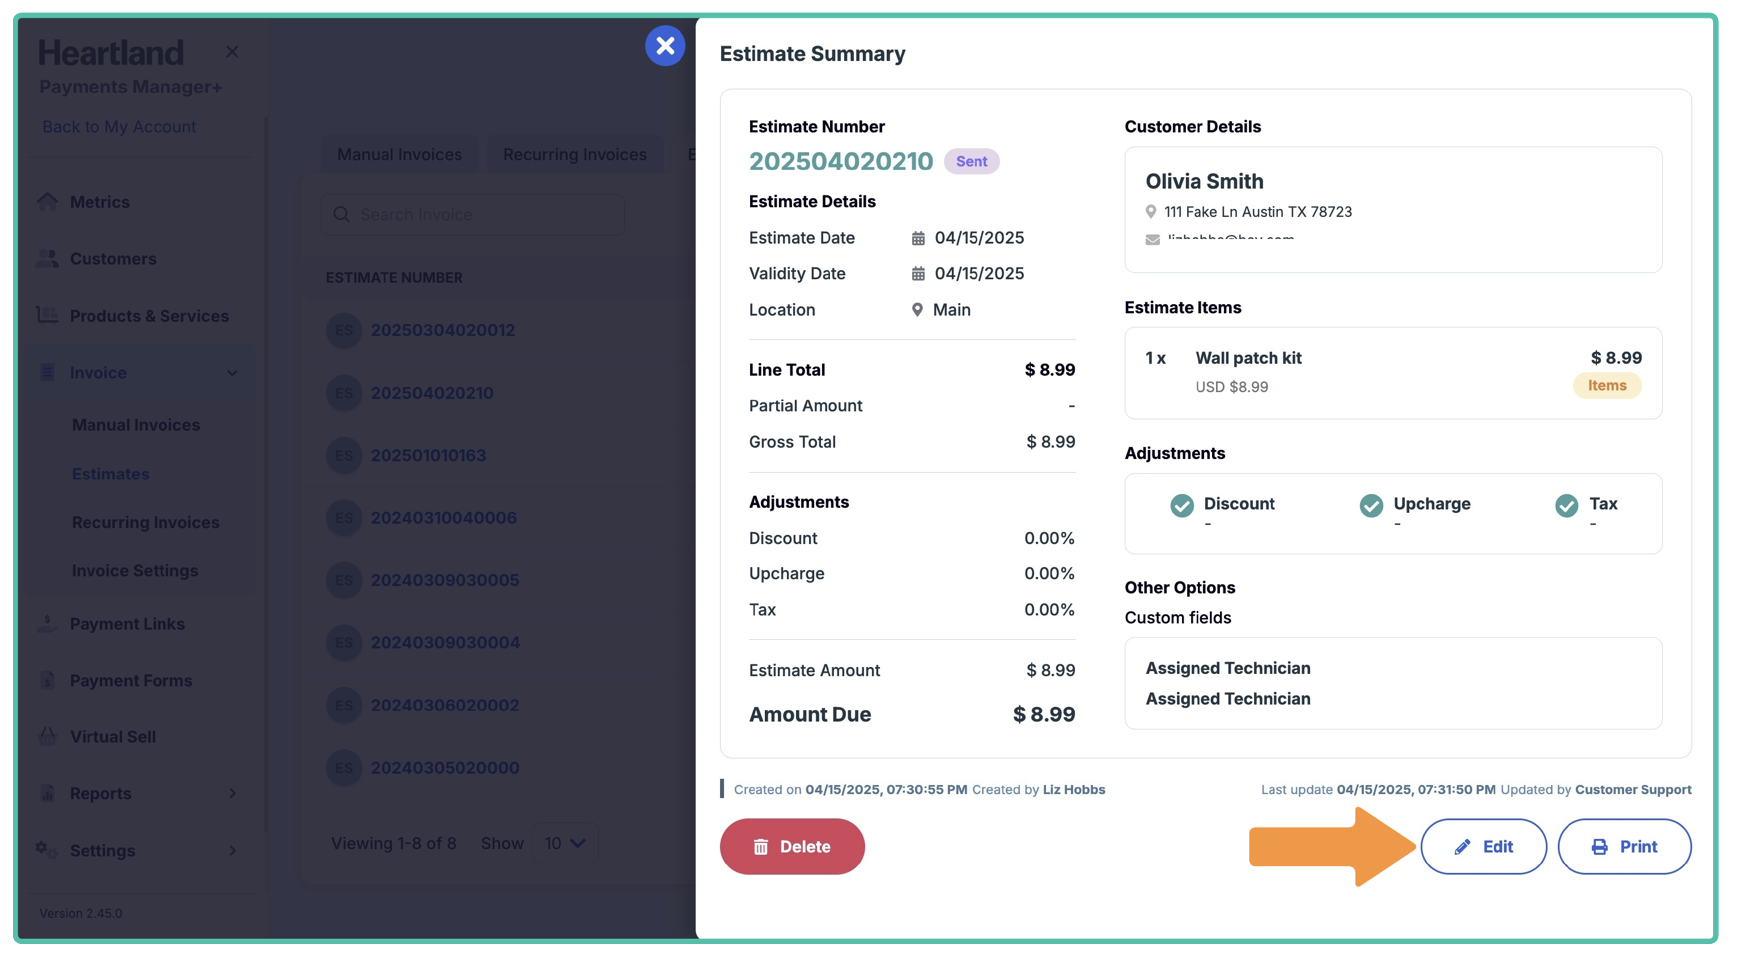Screen dimensions: 1756x974
Task: Click the red Delete button
Action: (792, 847)
